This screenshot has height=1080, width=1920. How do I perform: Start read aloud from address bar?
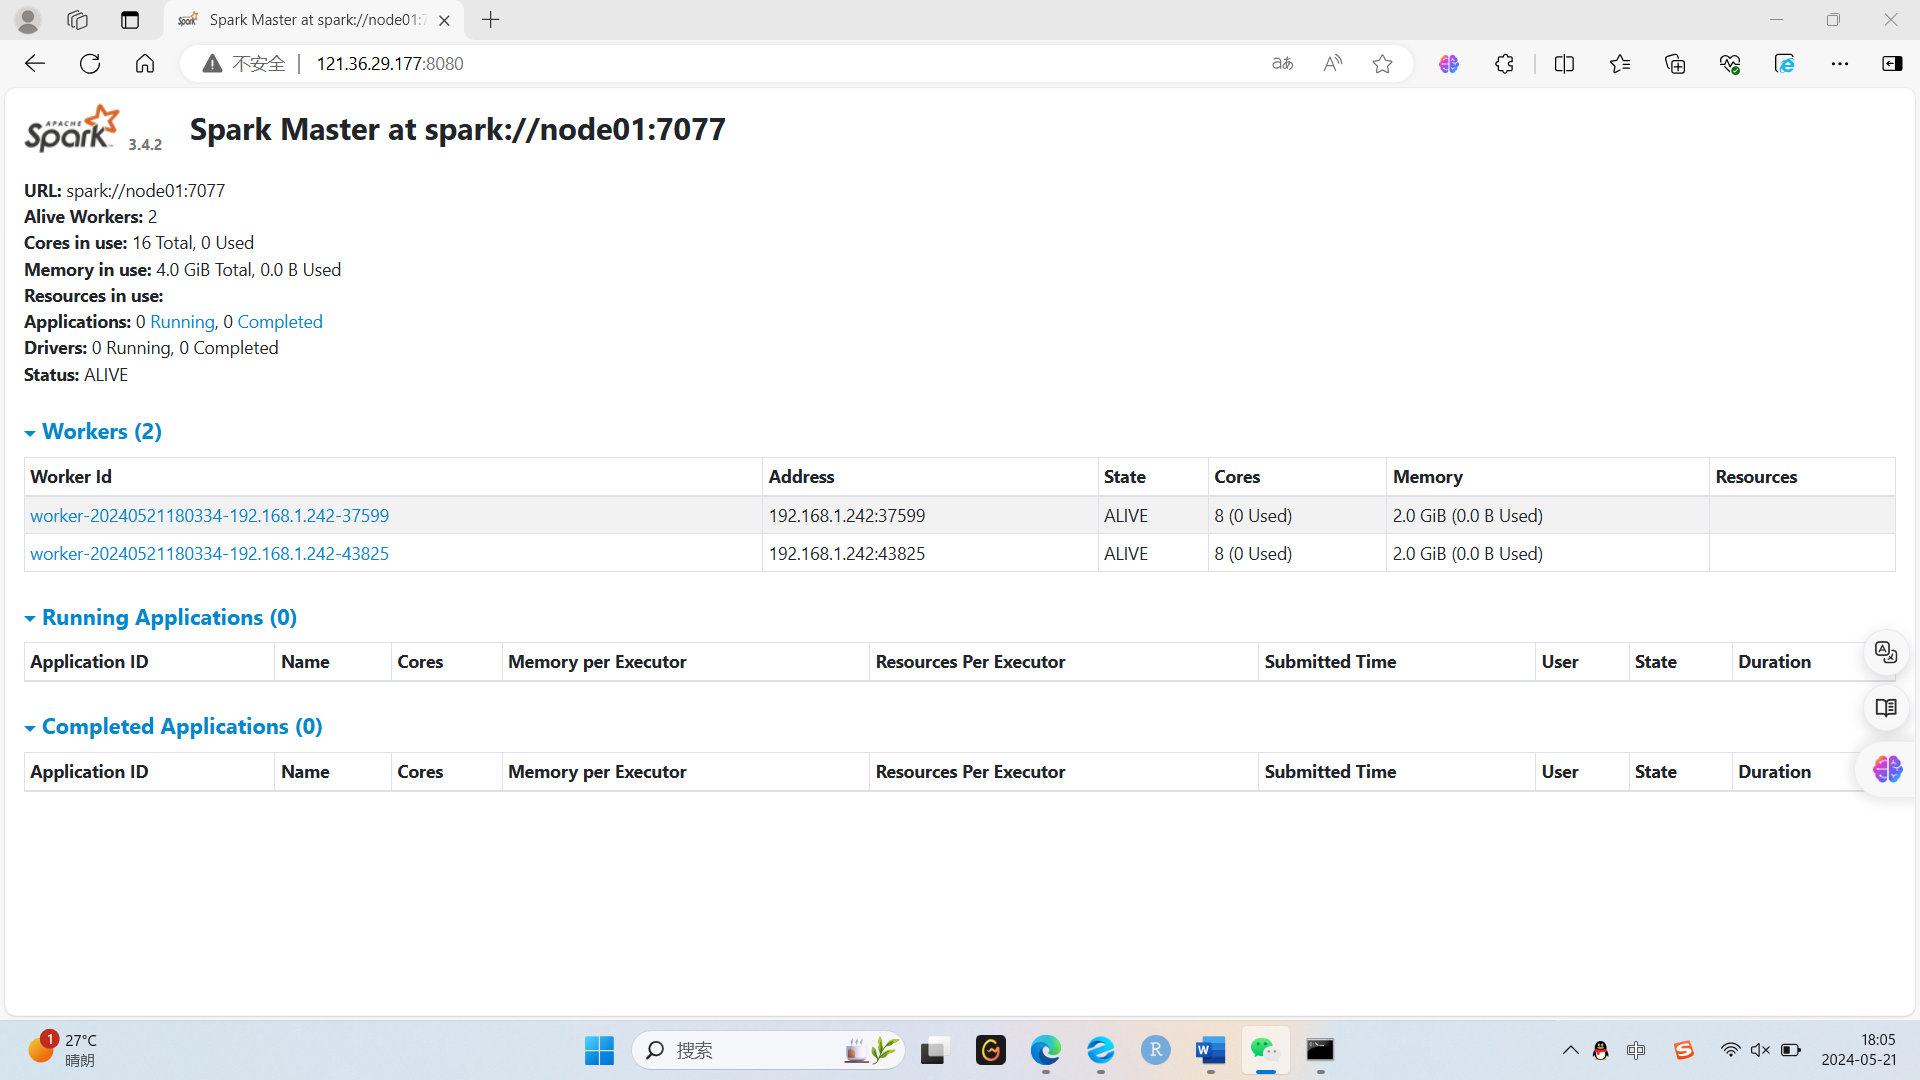click(x=1333, y=64)
